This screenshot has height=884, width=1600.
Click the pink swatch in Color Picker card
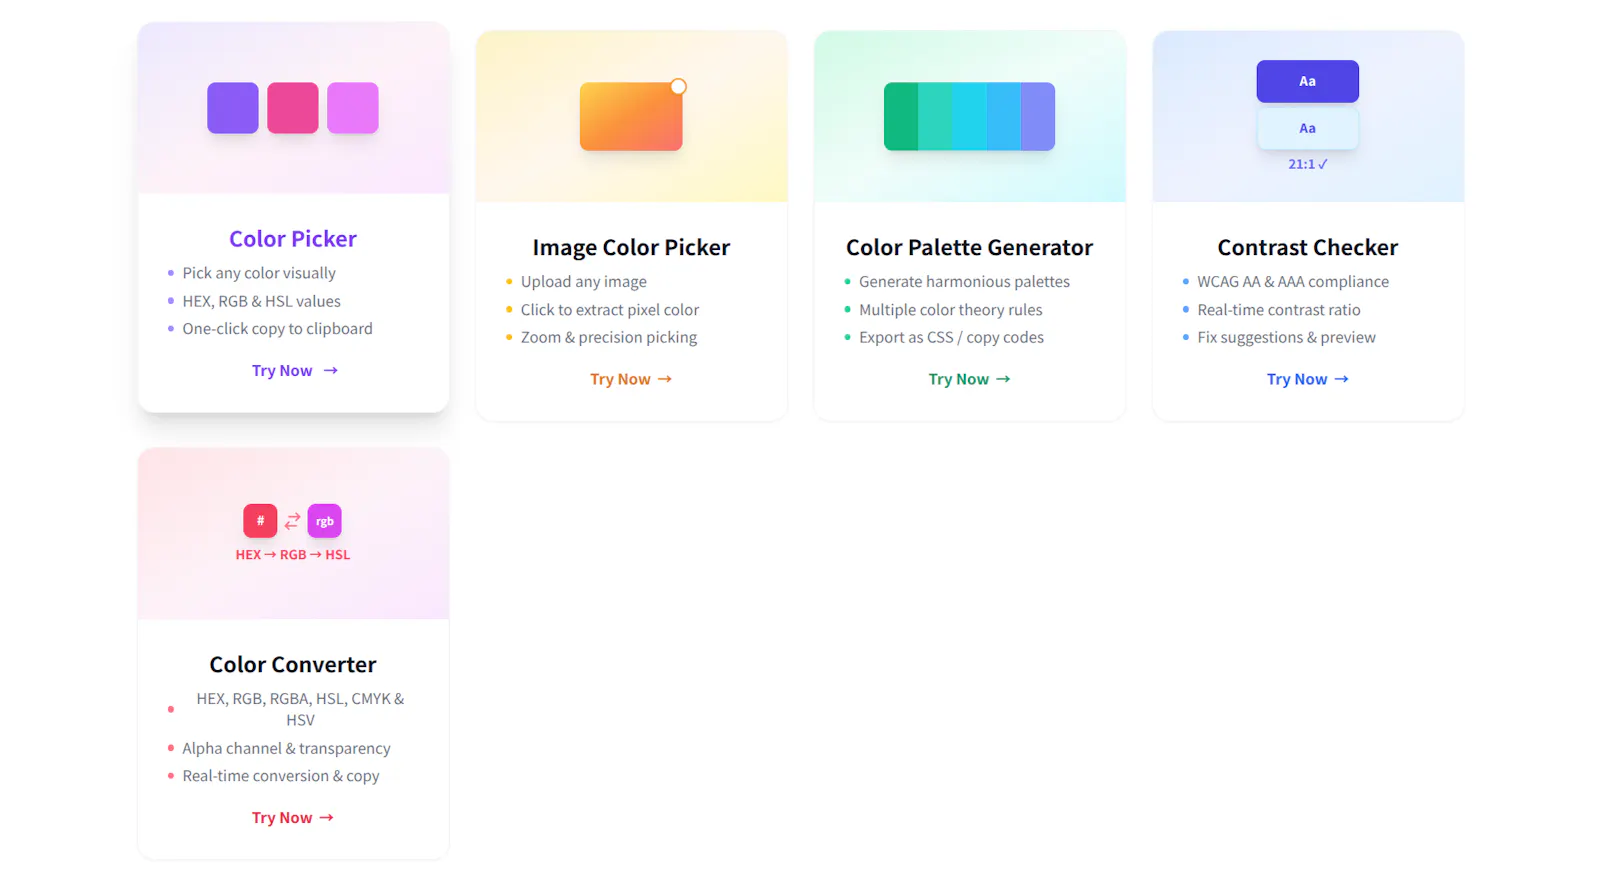293,108
